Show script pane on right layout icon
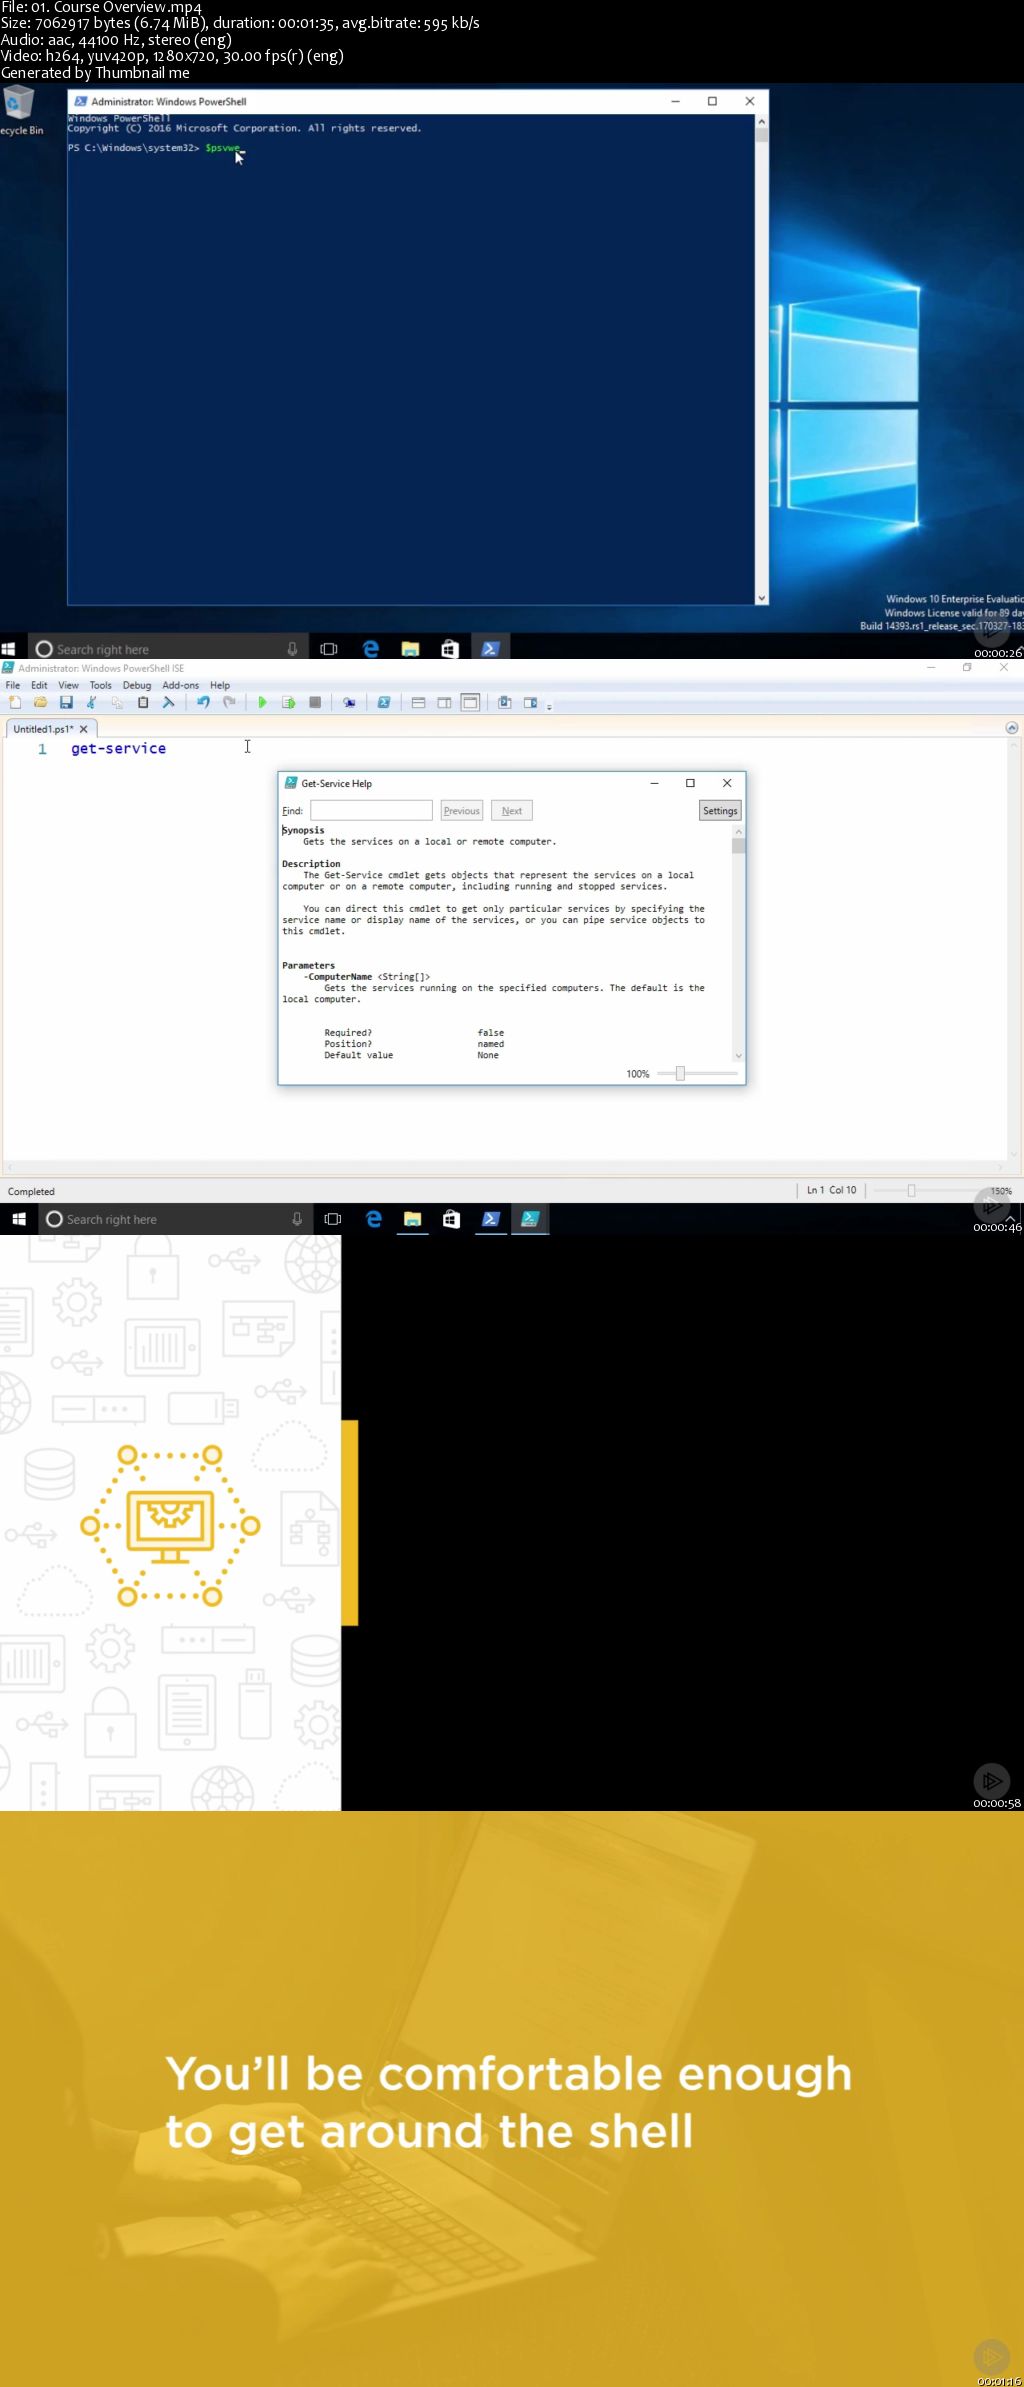1024x2387 pixels. (x=444, y=703)
